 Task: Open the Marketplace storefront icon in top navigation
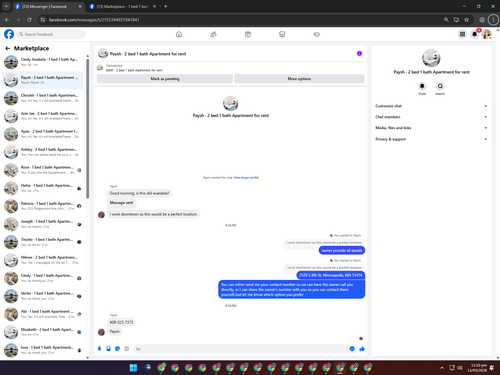pos(282,34)
